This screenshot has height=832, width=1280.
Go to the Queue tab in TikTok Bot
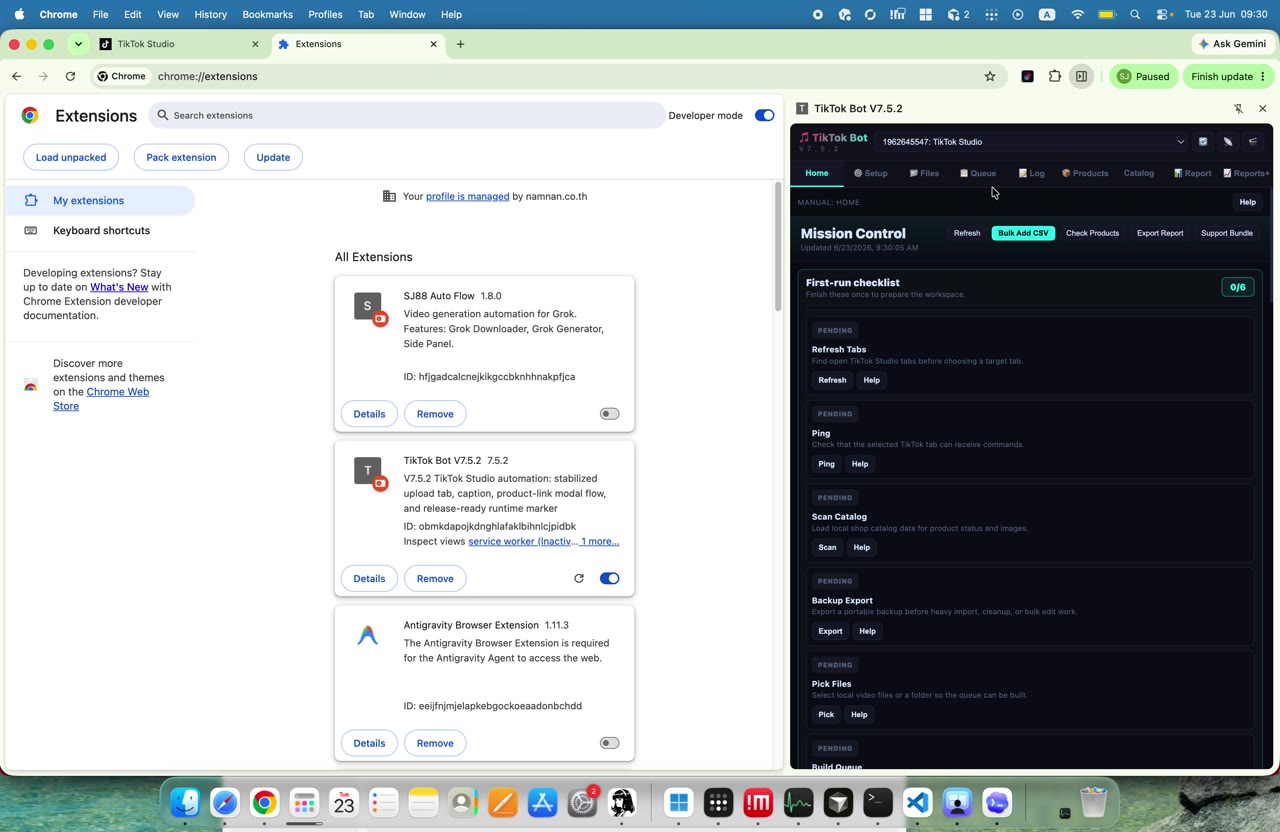[x=978, y=173]
